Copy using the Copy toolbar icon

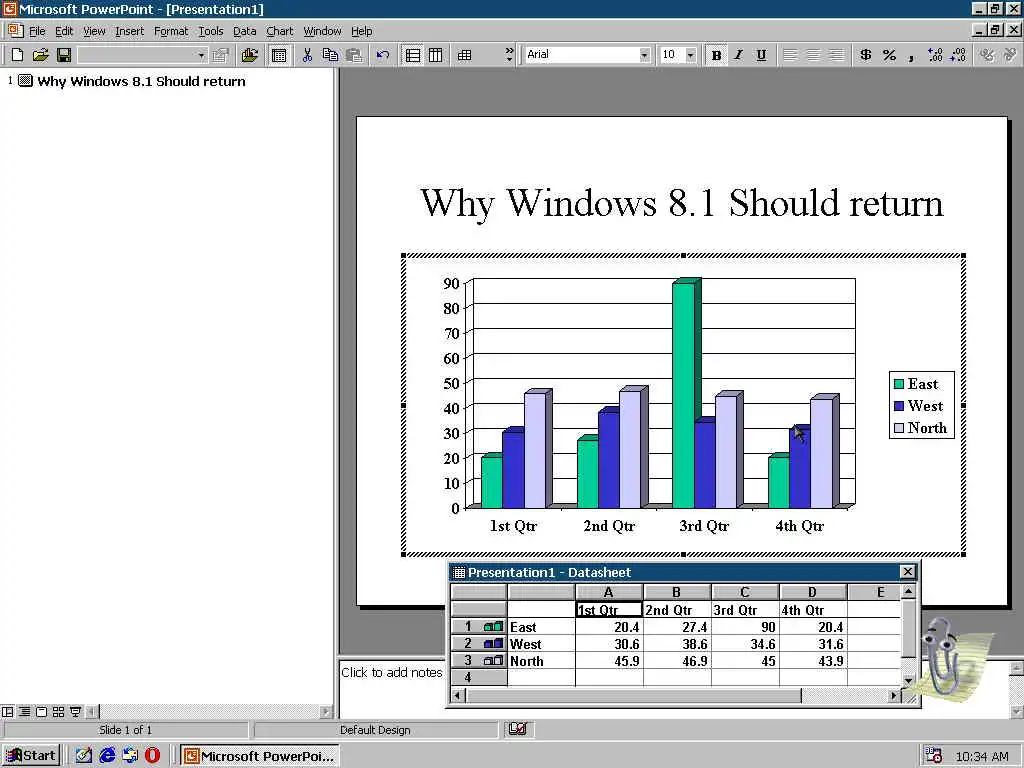point(330,55)
